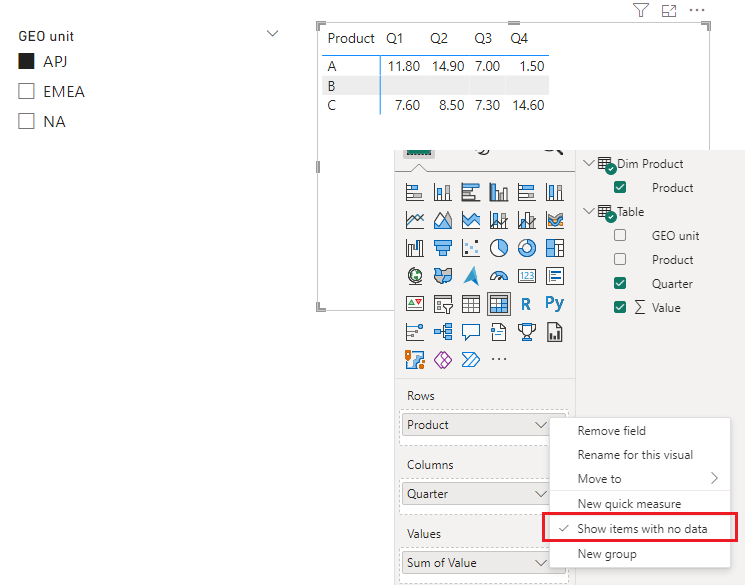Choose the area chart visual
Viewport: 750px width, 585px height.
(x=442, y=220)
